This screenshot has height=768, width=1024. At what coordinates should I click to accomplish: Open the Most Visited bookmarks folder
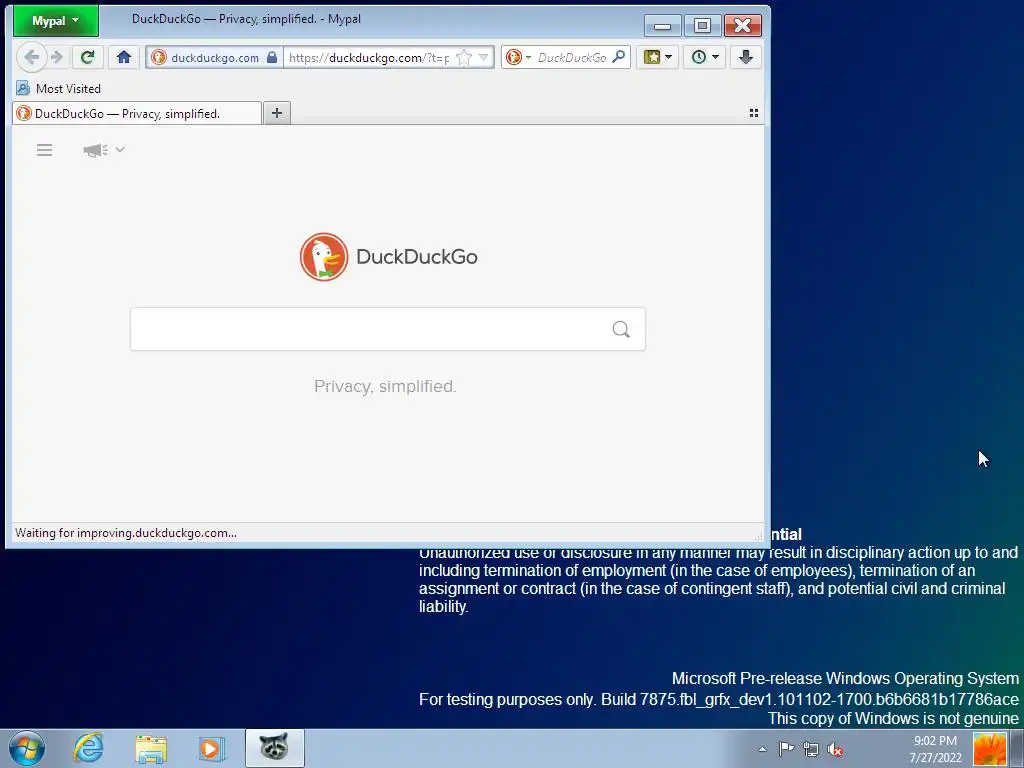click(58, 88)
